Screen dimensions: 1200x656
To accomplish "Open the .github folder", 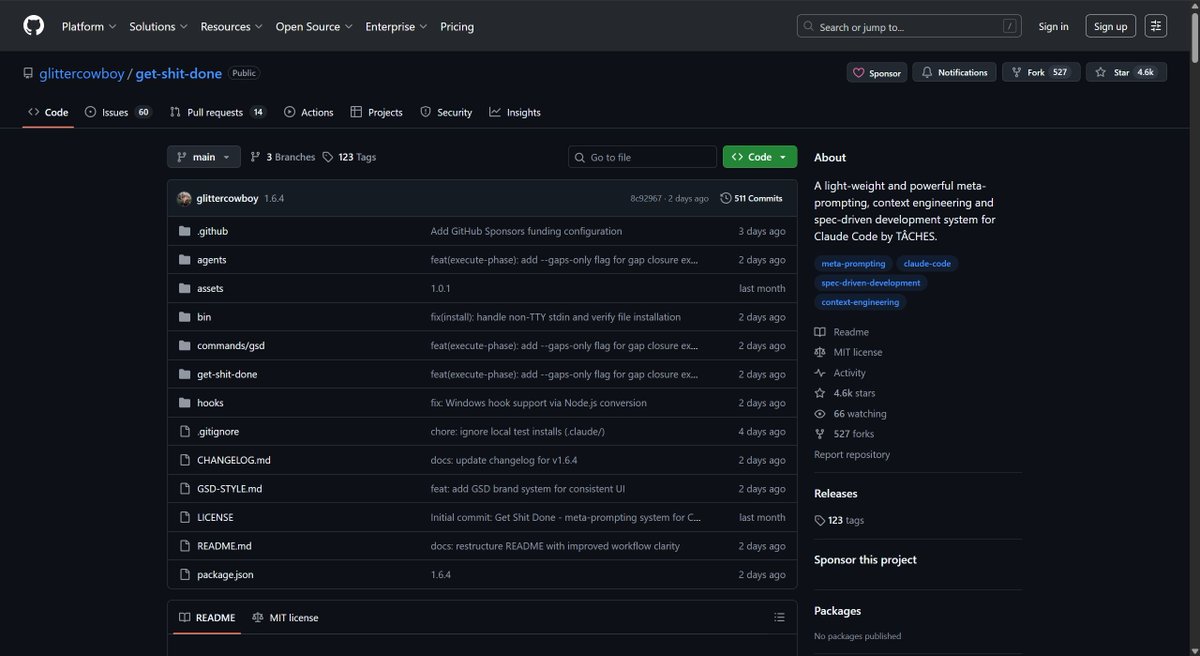I will coord(212,231).
